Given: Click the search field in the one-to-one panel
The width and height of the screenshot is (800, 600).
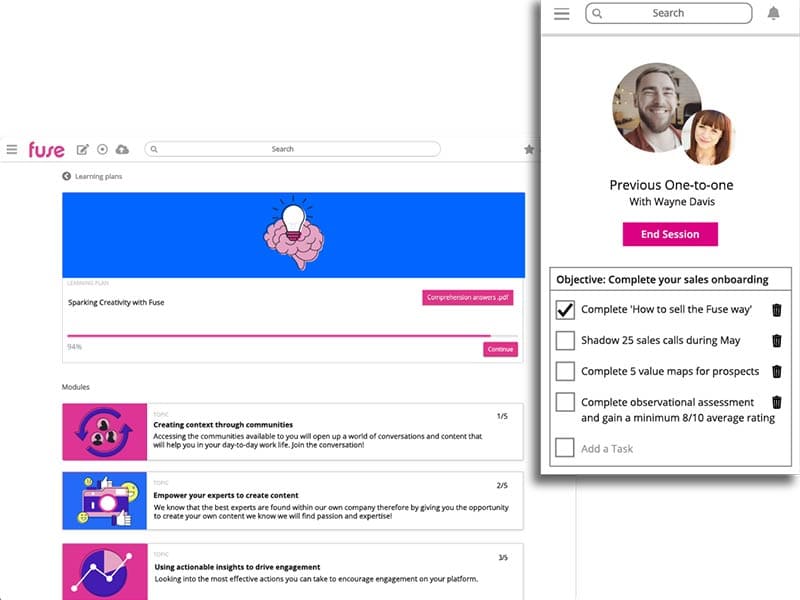Looking at the screenshot, I should (x=668, y=13).
